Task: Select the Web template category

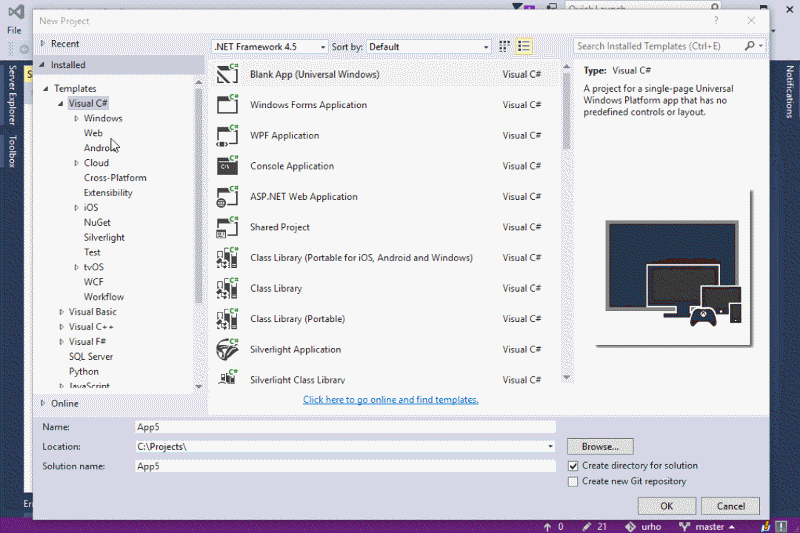Action: 93,133
